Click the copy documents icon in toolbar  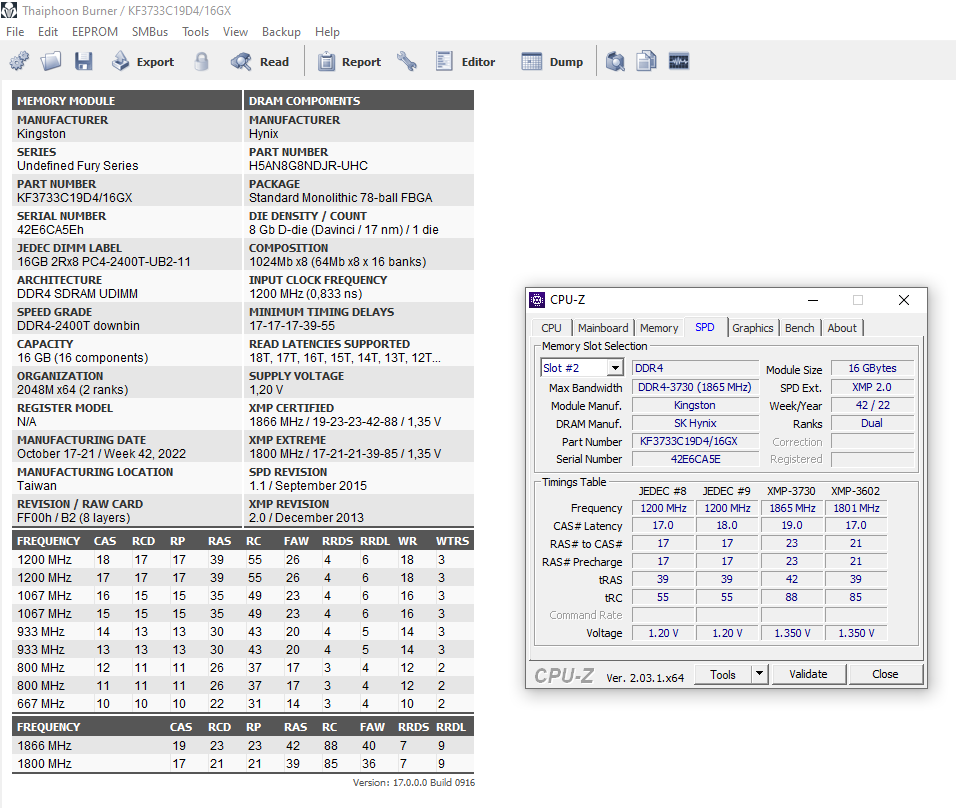(646, 61)
